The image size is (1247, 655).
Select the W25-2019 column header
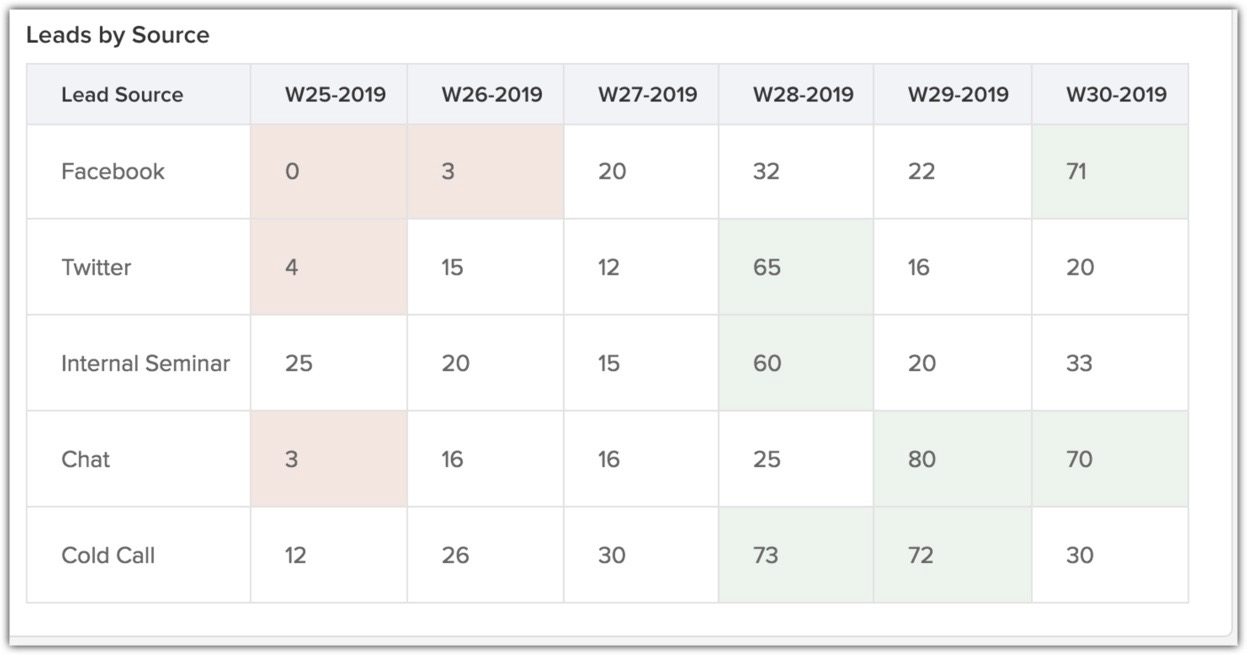coord(335,95)
